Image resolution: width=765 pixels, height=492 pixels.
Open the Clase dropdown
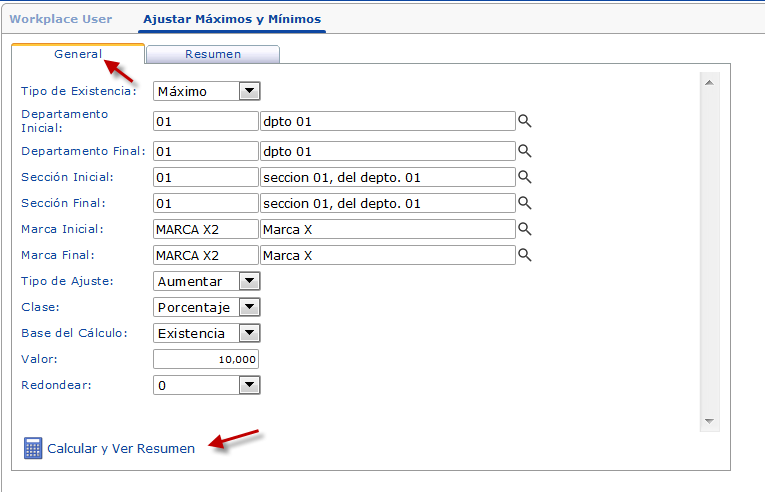[x=249, y=307]
